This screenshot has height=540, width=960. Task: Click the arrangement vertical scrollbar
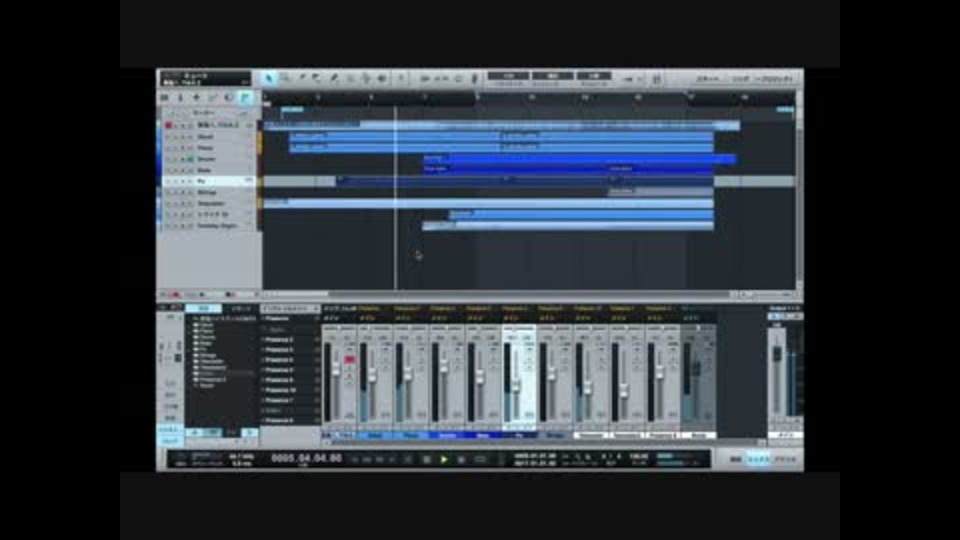point(799,190)
